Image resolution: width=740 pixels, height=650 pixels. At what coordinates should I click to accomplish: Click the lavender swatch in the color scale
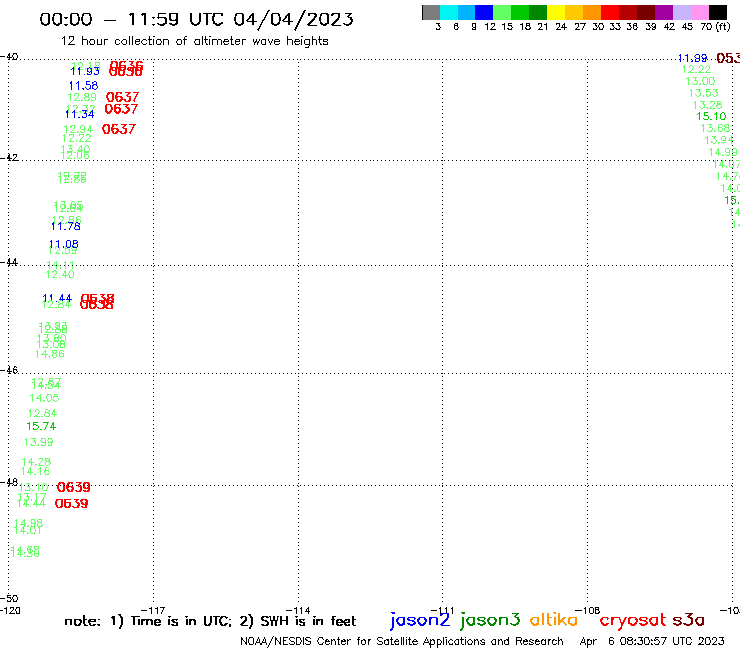(x=681, y=12)
